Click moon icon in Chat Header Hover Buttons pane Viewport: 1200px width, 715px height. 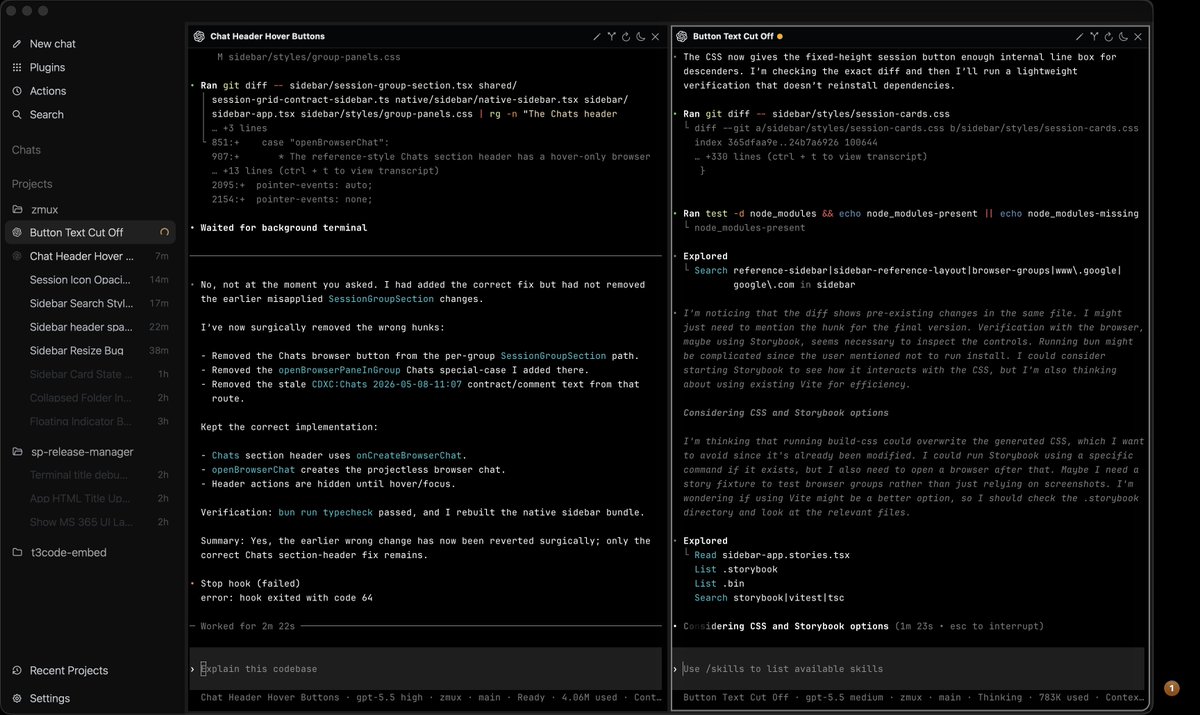640,36
